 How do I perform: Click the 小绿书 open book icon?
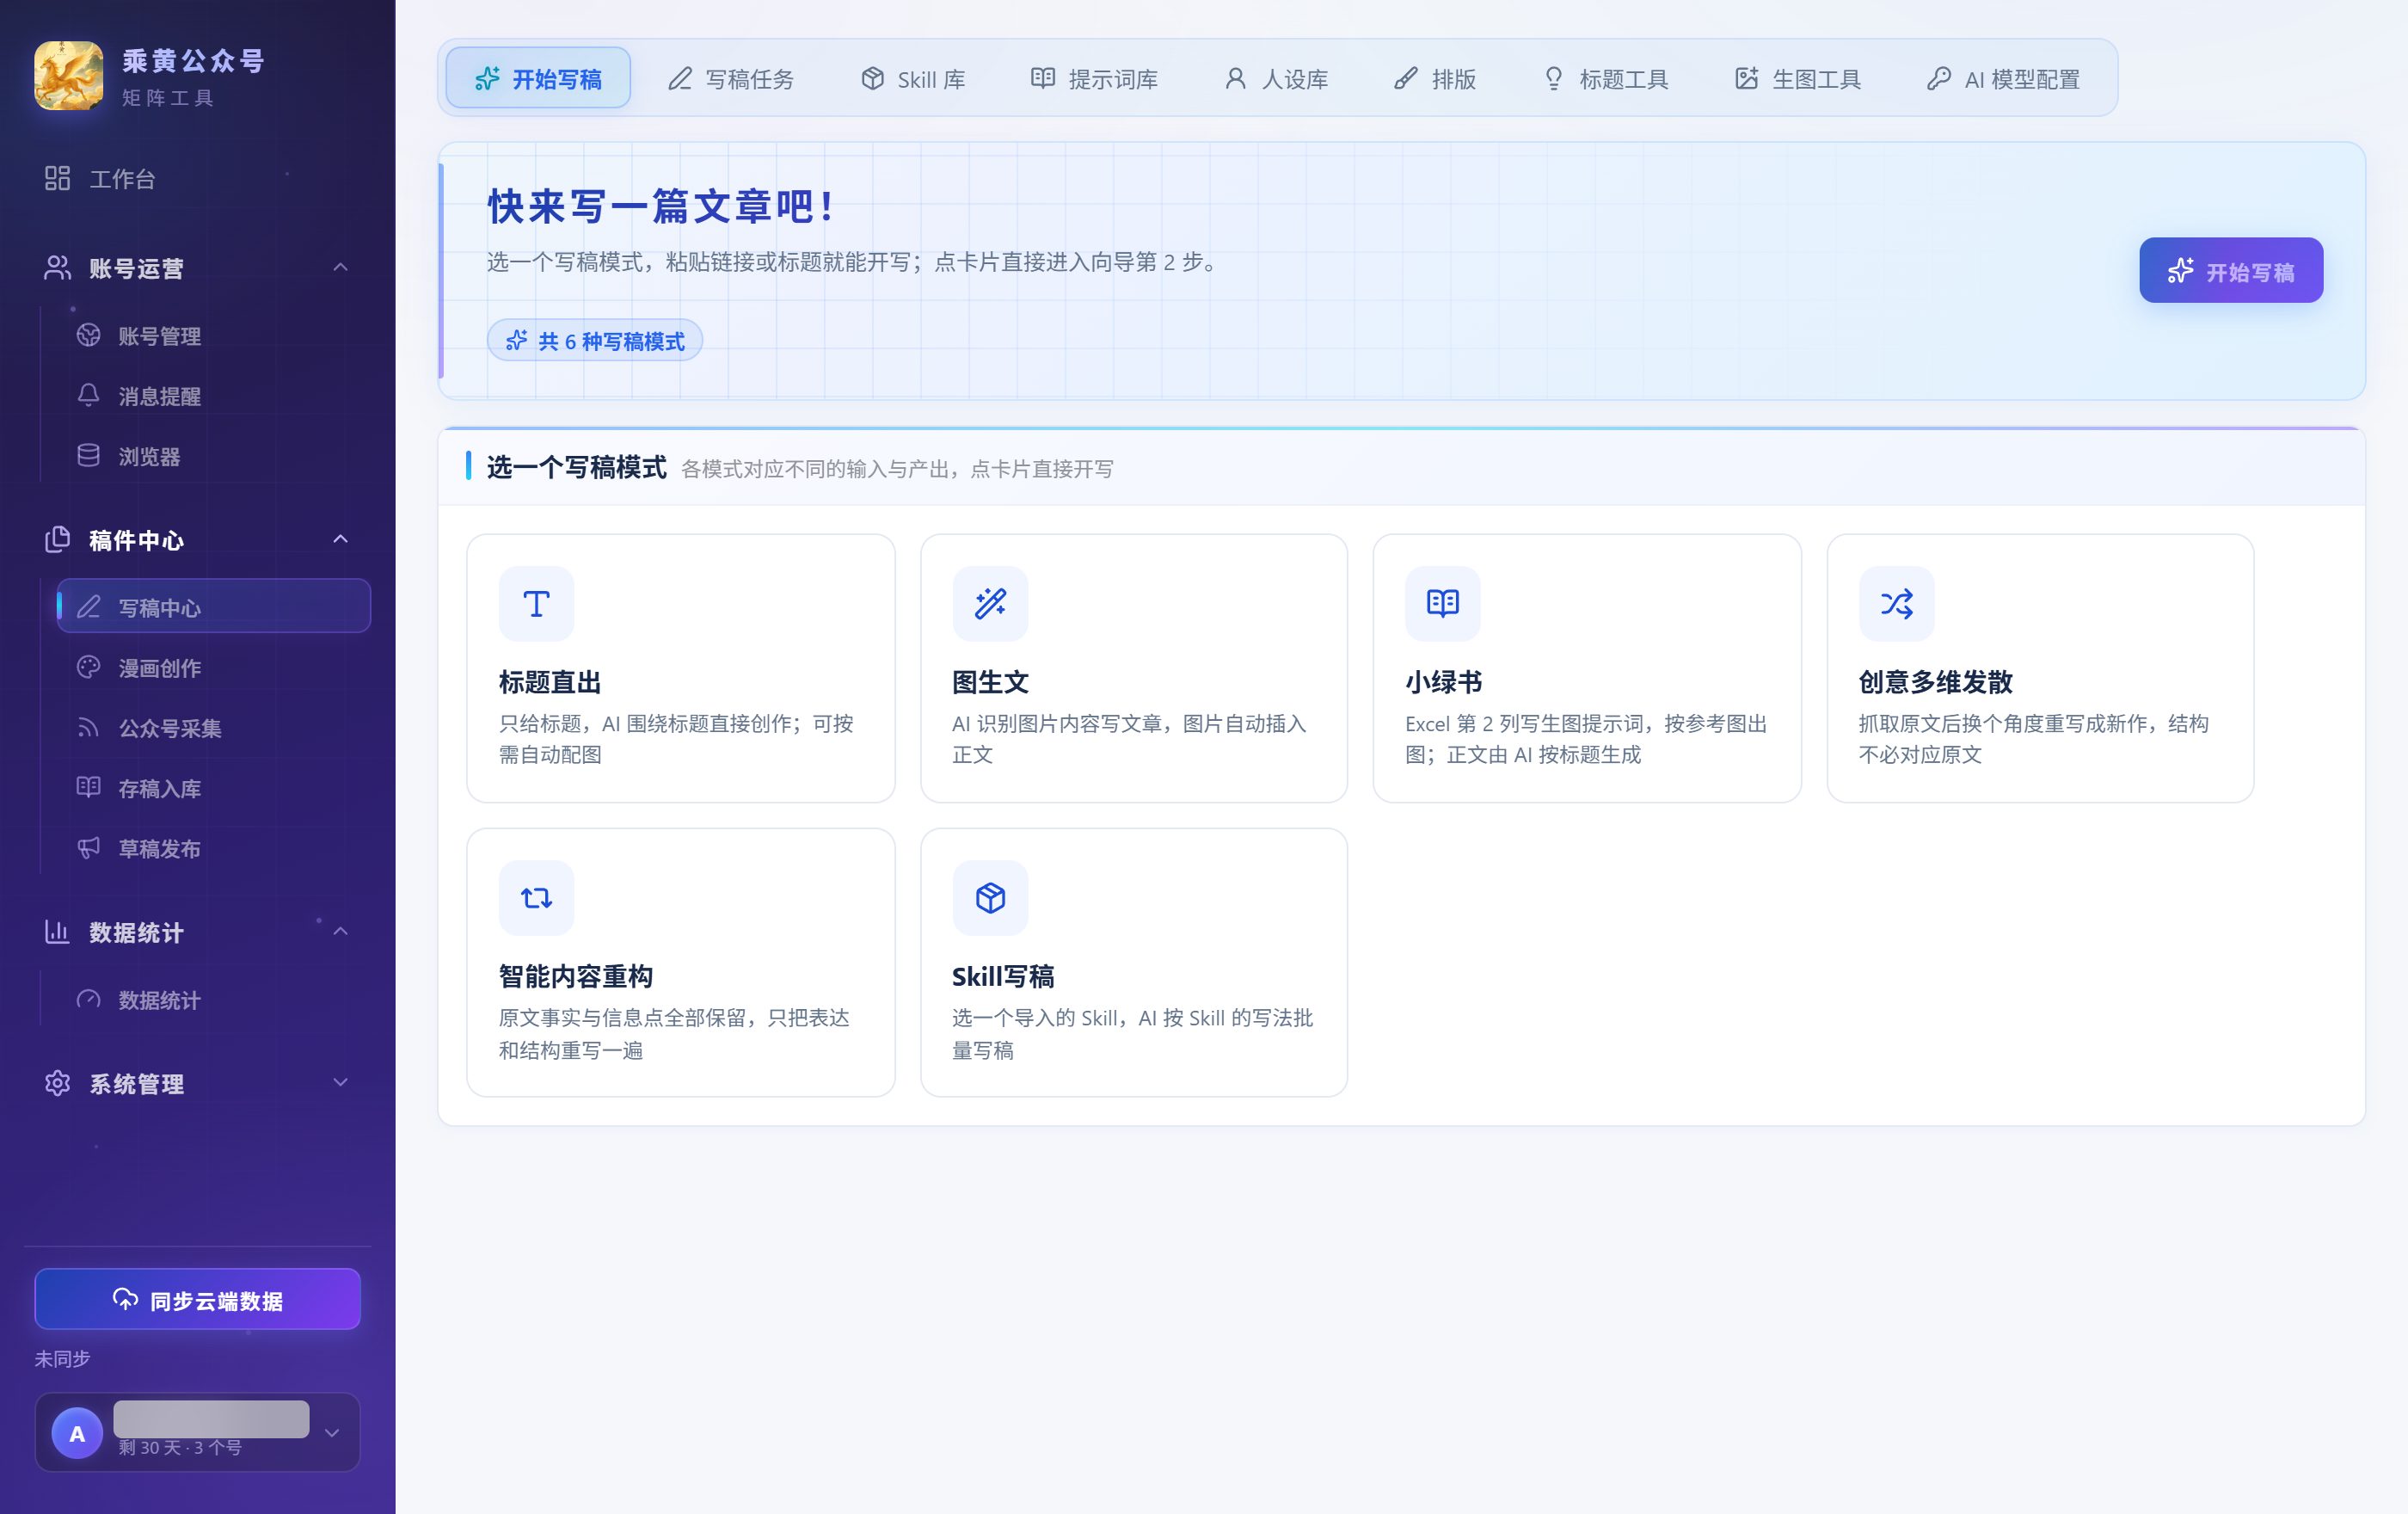tap(1442, 603)
